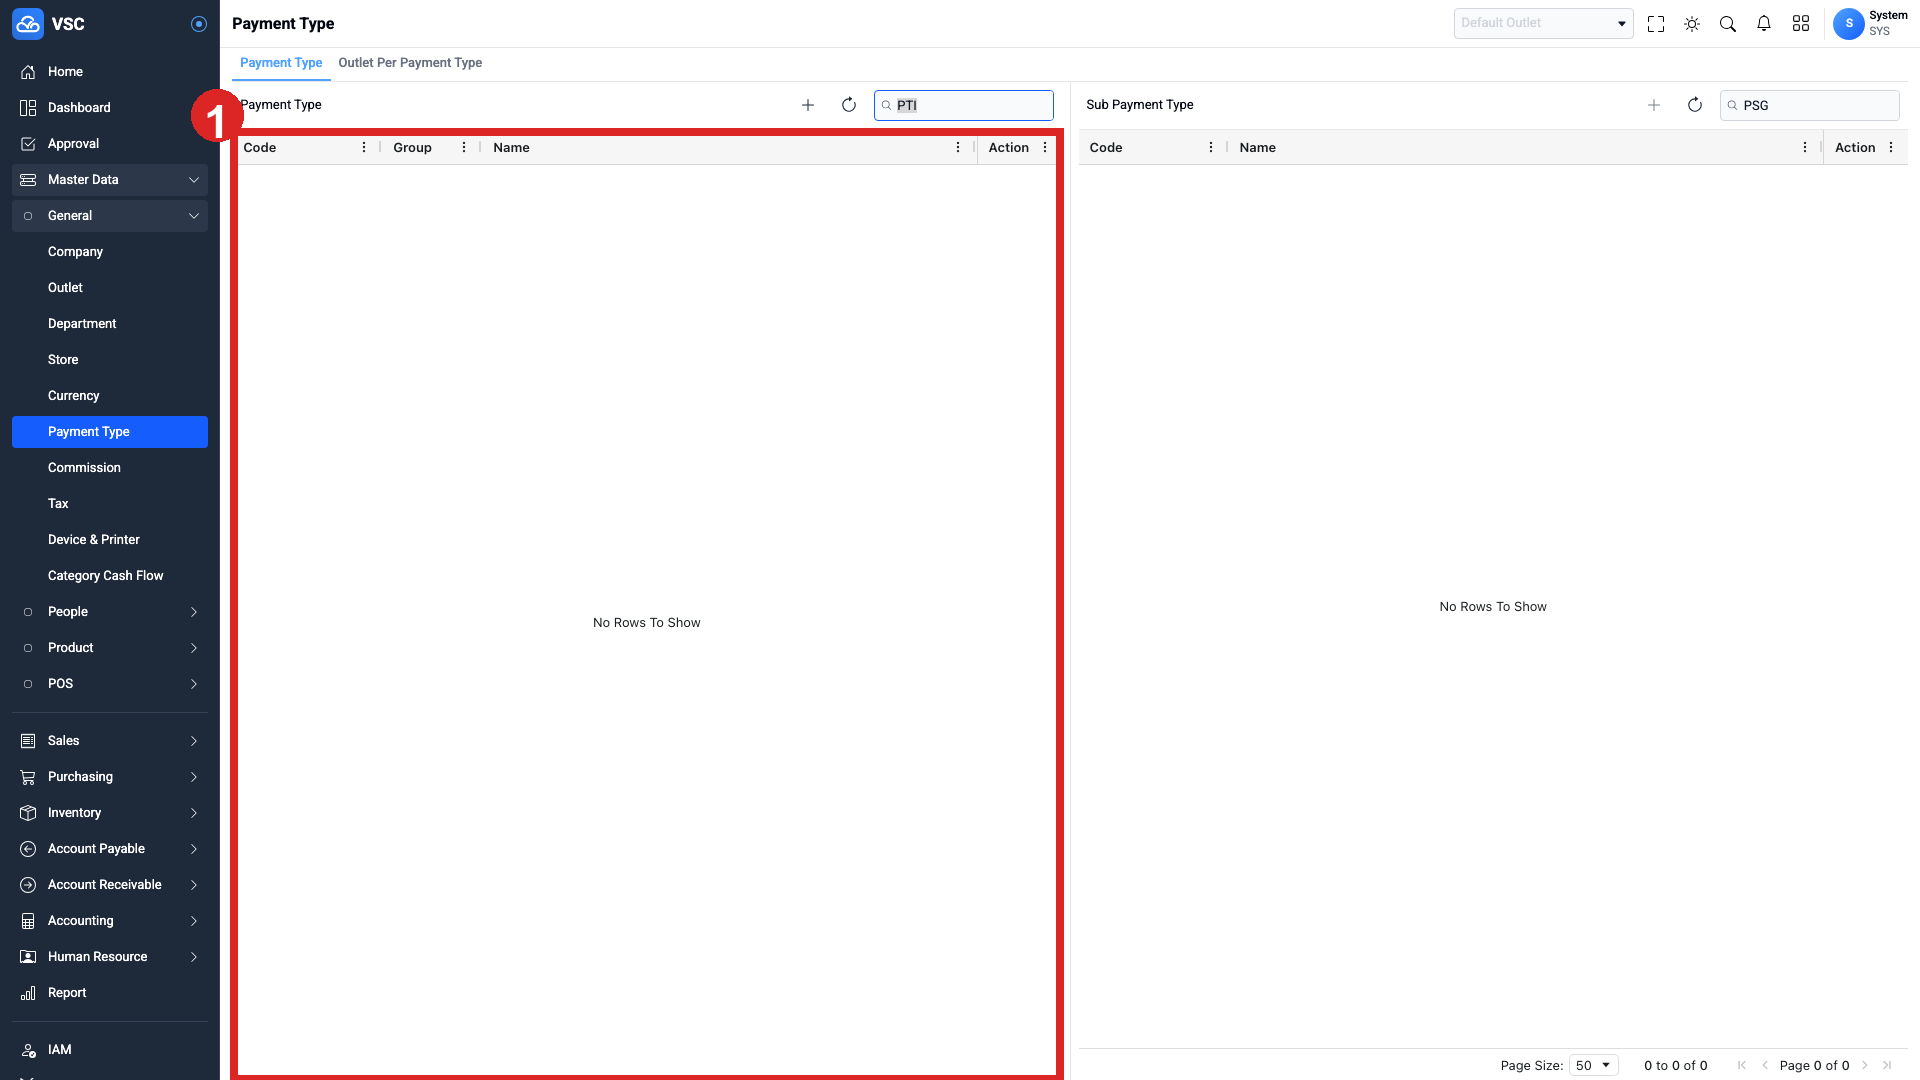The height and width of the screenshot is (1080, 1920).
Task: Collapse the Master Data section
Action: coord(110,180)
